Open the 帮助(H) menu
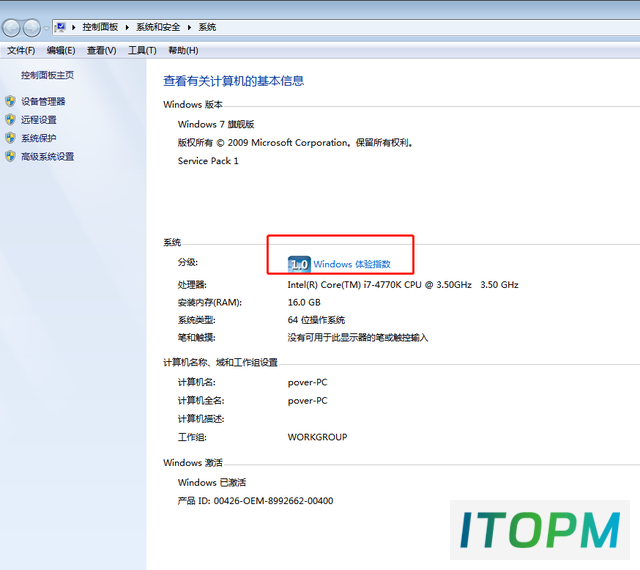This screenshot has width=640, height=570. click(183, 50)
